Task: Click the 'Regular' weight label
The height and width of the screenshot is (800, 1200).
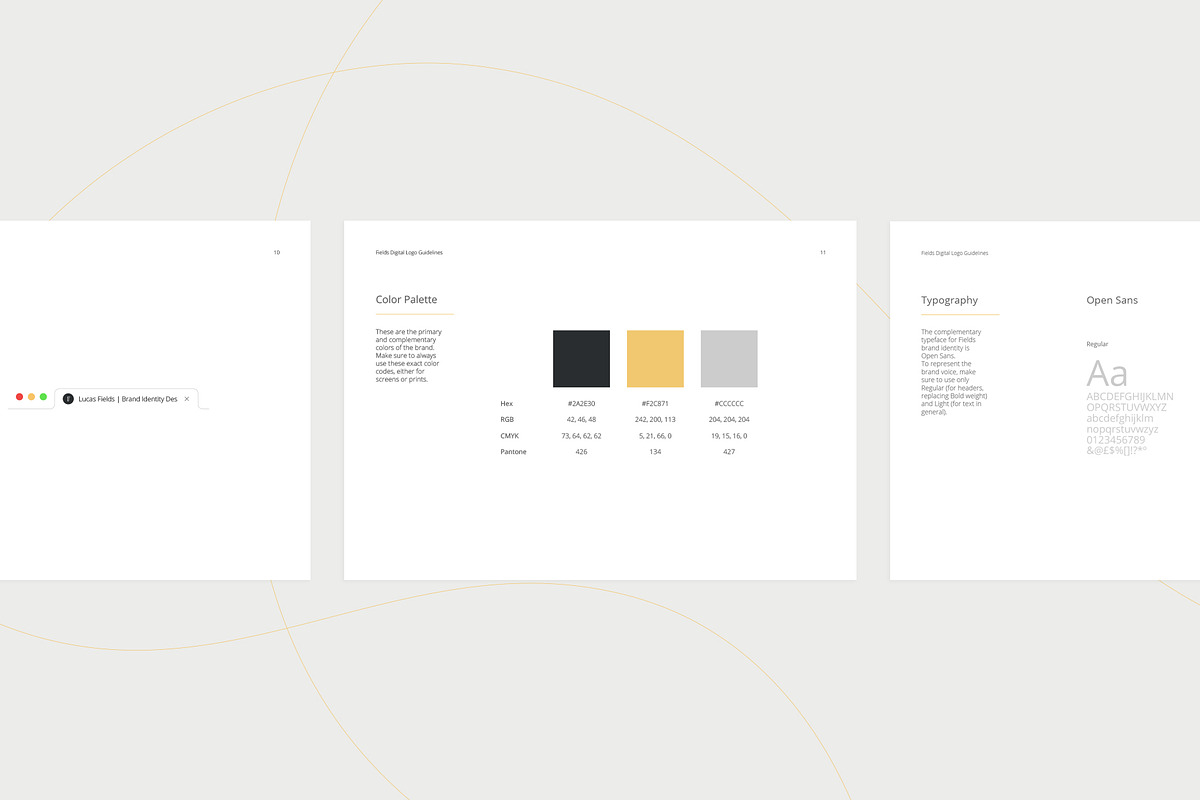Action: click(1097, 343)
